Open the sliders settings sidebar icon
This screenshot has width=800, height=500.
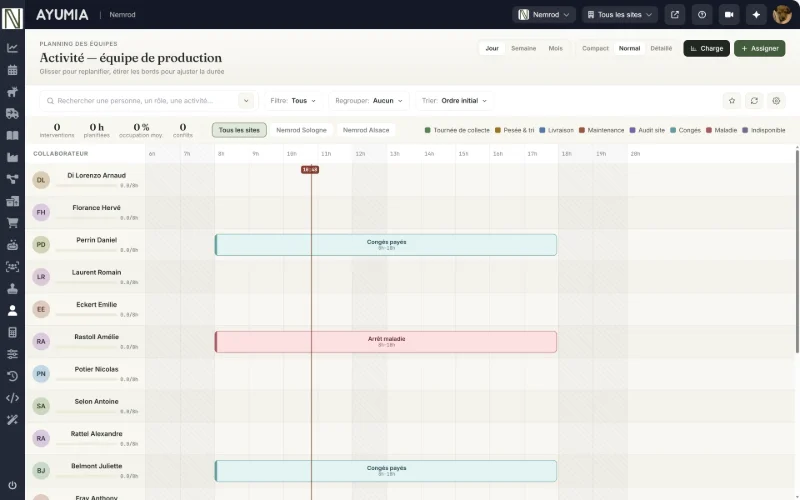(x=12, y=354)
